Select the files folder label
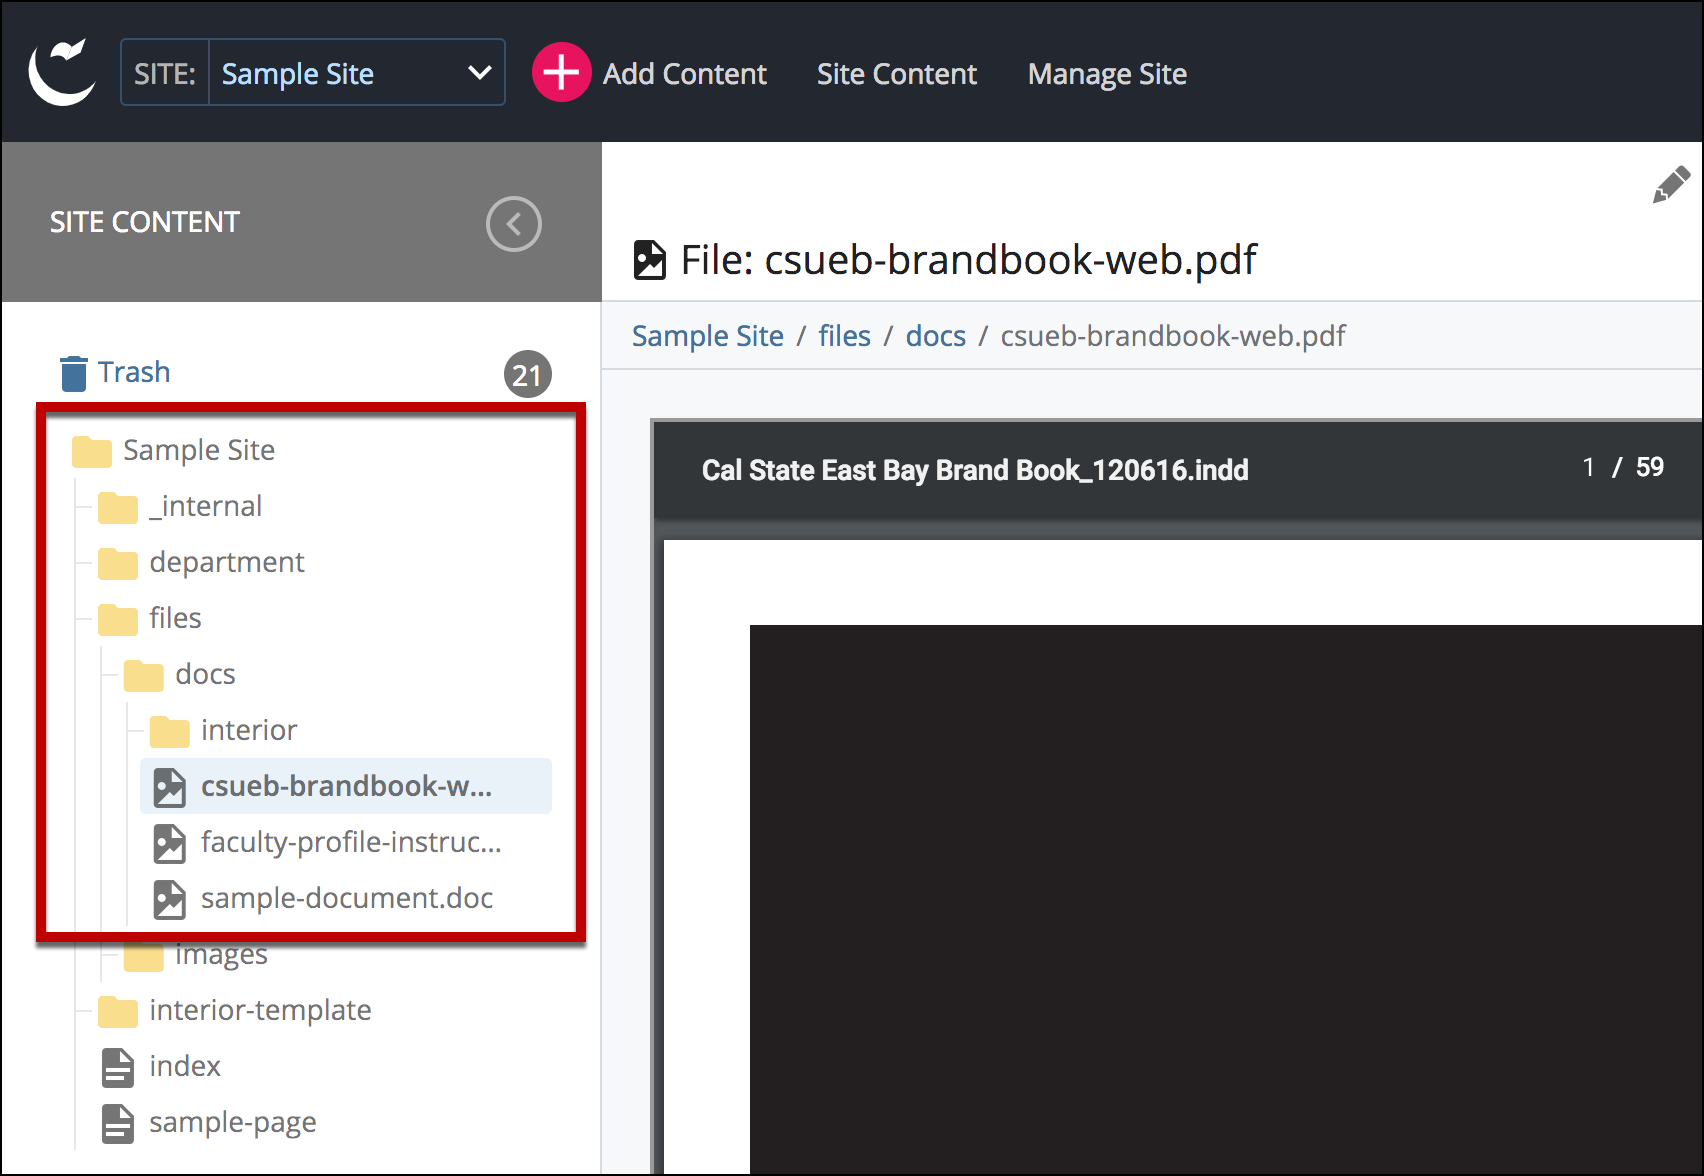1704x1176 pixels. point(175,618)
